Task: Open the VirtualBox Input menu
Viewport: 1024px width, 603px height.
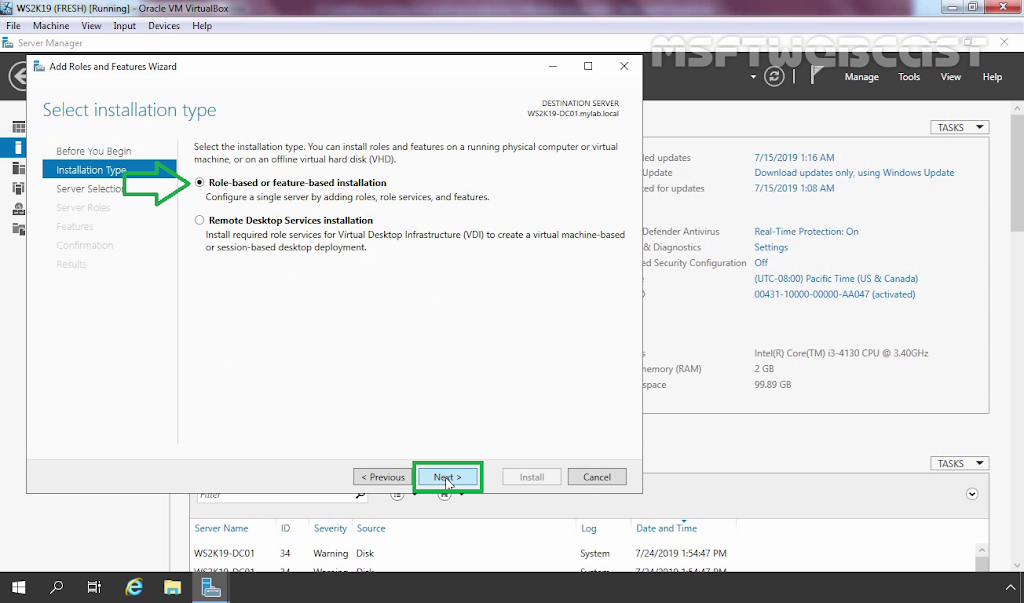Action: tap(124, 26)
